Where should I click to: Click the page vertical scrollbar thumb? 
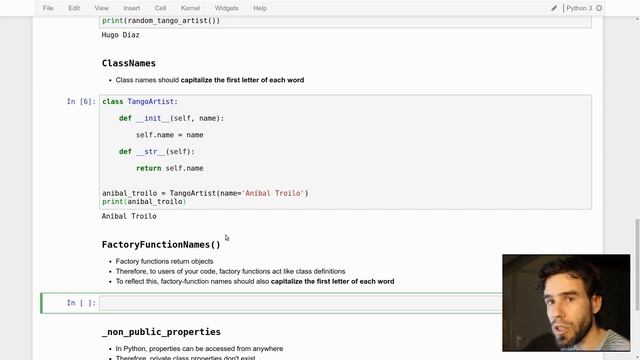(637, 264)
